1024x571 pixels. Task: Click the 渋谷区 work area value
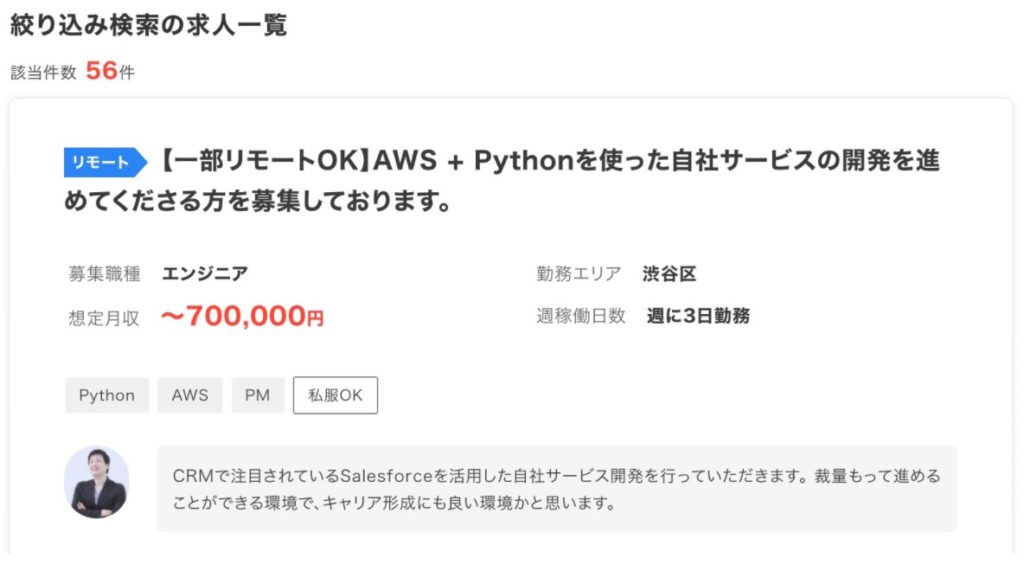point(669,274)
